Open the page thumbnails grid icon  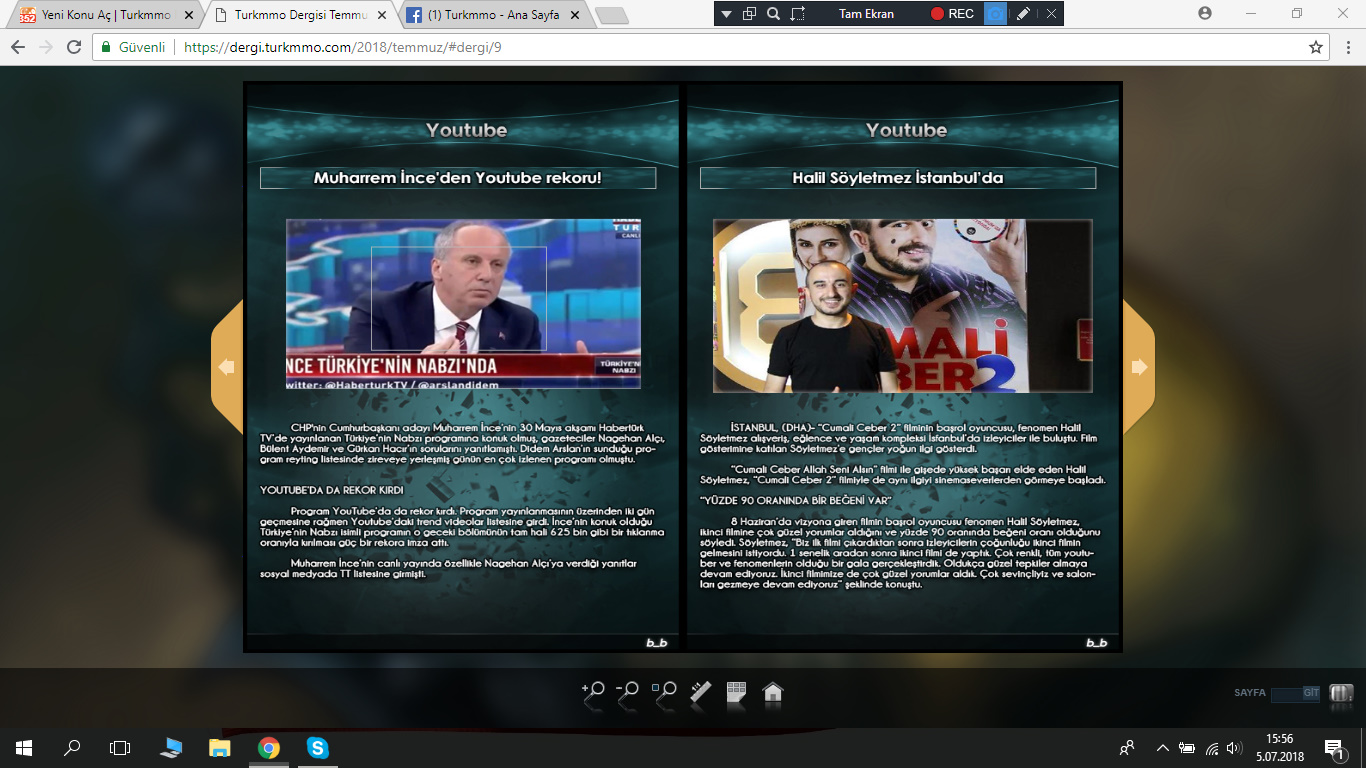[736, 692]
